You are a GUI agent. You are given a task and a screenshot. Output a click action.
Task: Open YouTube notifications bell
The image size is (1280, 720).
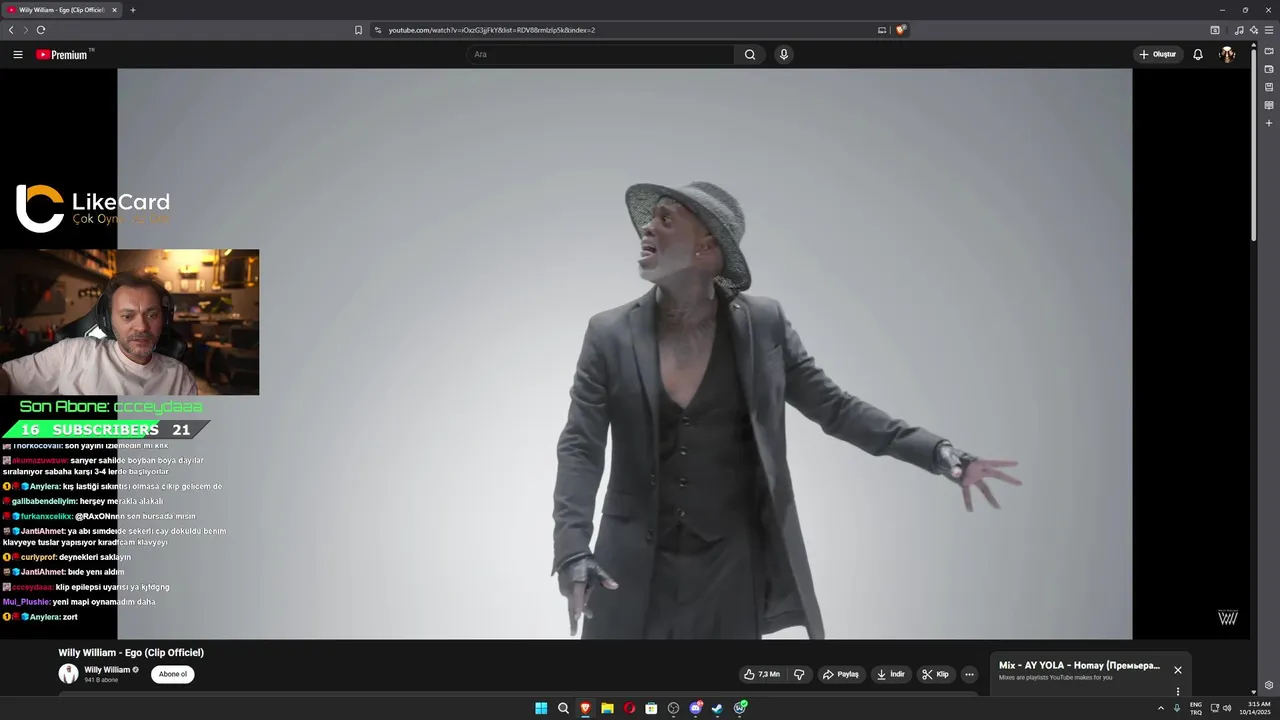click(1198, 55)
